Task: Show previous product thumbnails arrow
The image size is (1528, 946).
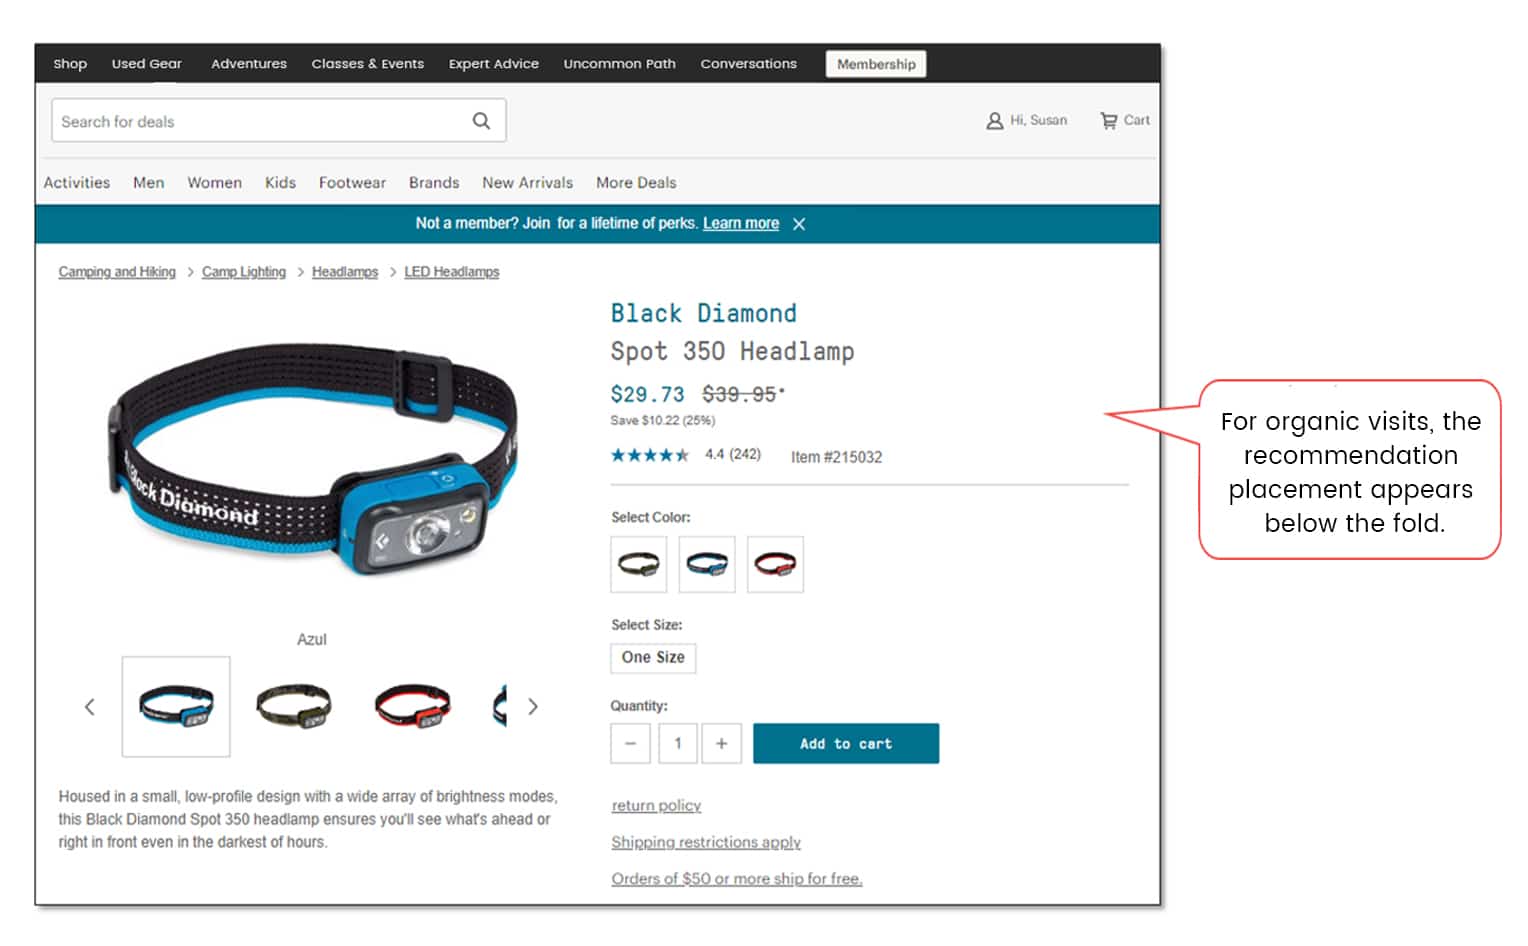Action: (90, 707)
